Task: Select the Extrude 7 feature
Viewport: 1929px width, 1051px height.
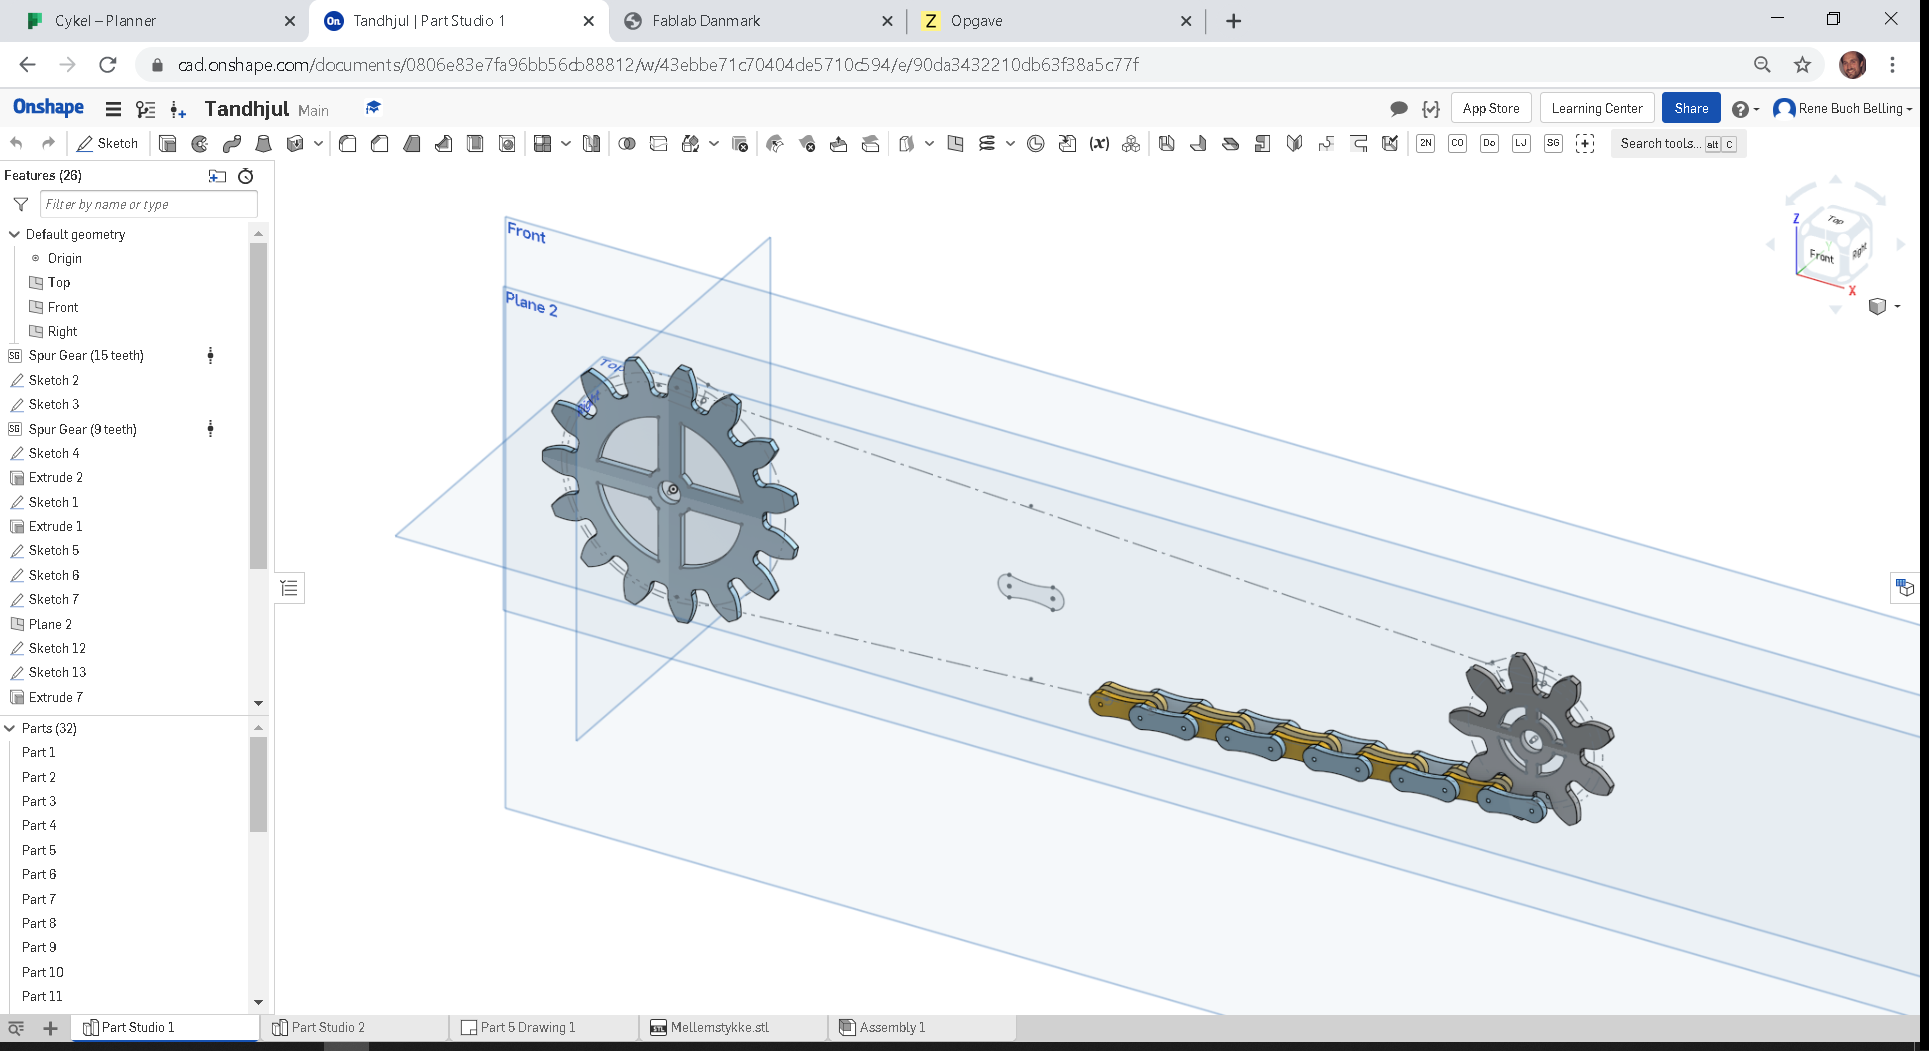Action: [x=56, y=697]
